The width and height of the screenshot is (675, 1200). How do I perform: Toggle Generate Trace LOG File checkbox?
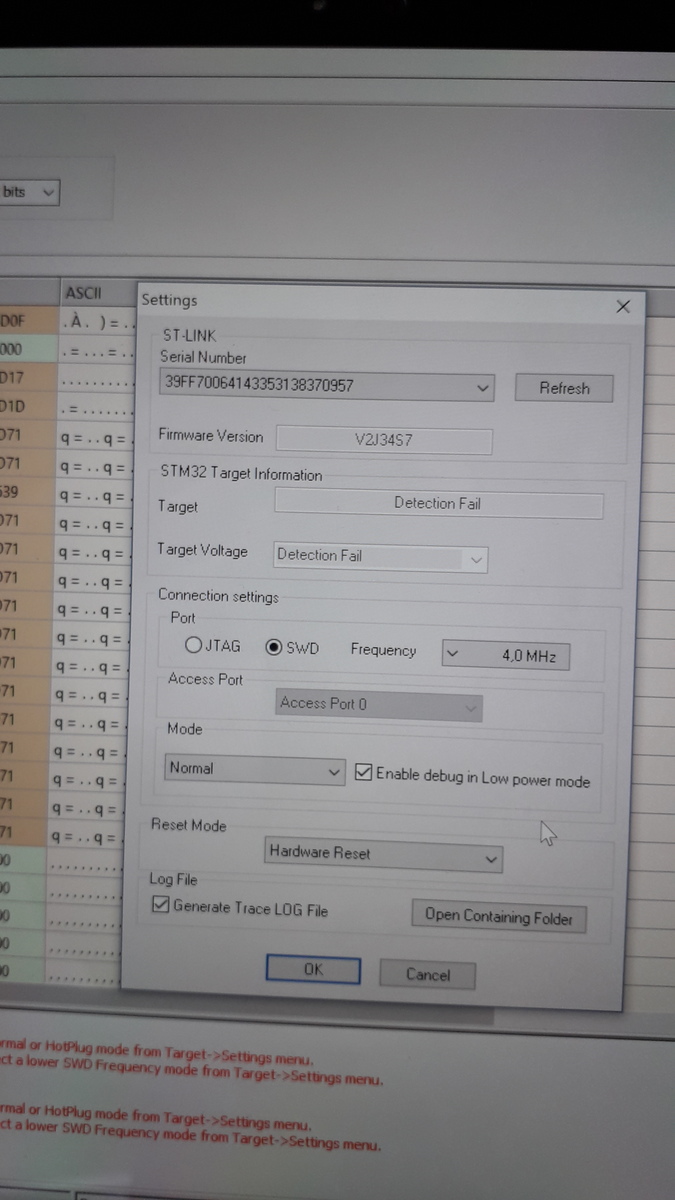[x=160, y=905]
